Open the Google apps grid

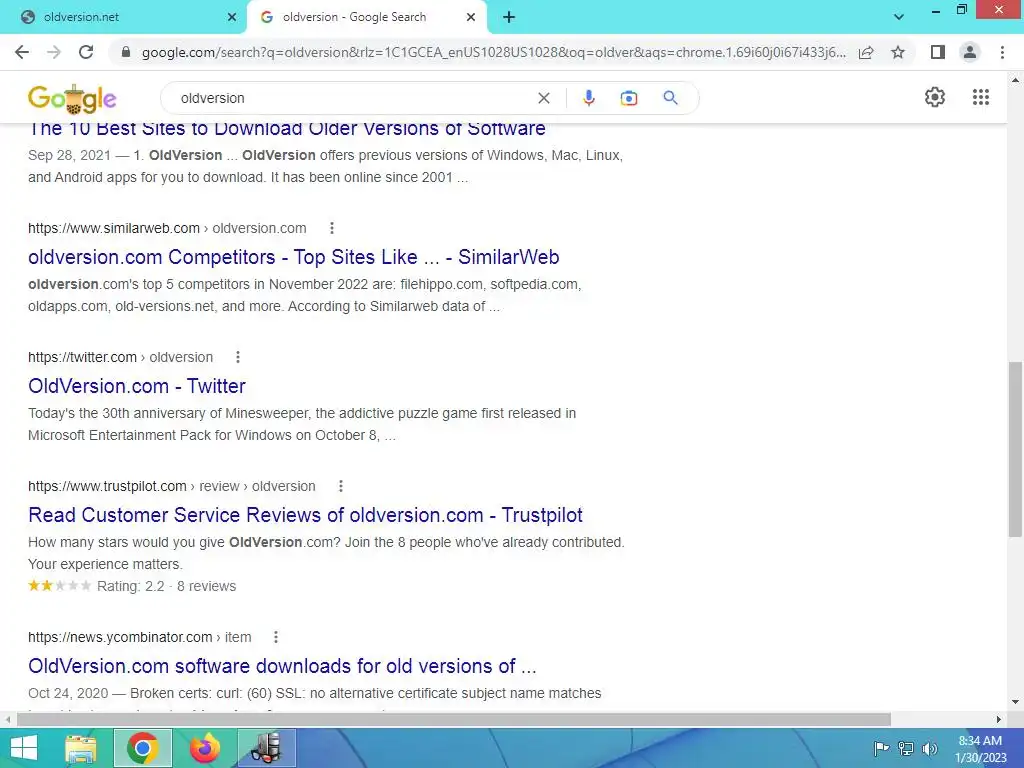980,97
